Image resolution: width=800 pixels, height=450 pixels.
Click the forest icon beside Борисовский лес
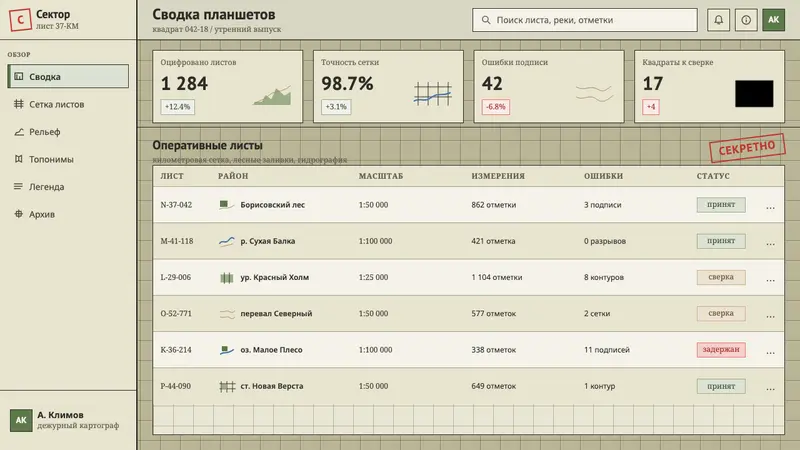point(227,205)
